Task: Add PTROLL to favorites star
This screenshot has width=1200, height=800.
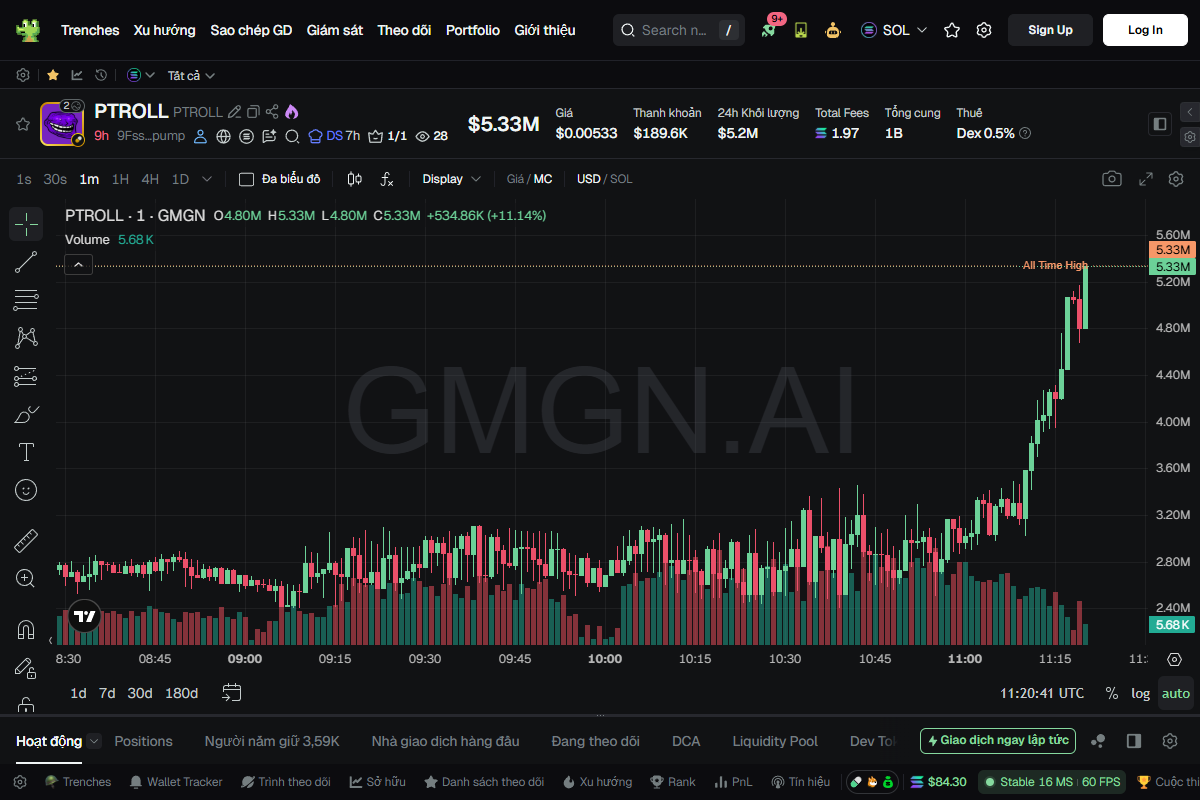Action: [22, 124]
